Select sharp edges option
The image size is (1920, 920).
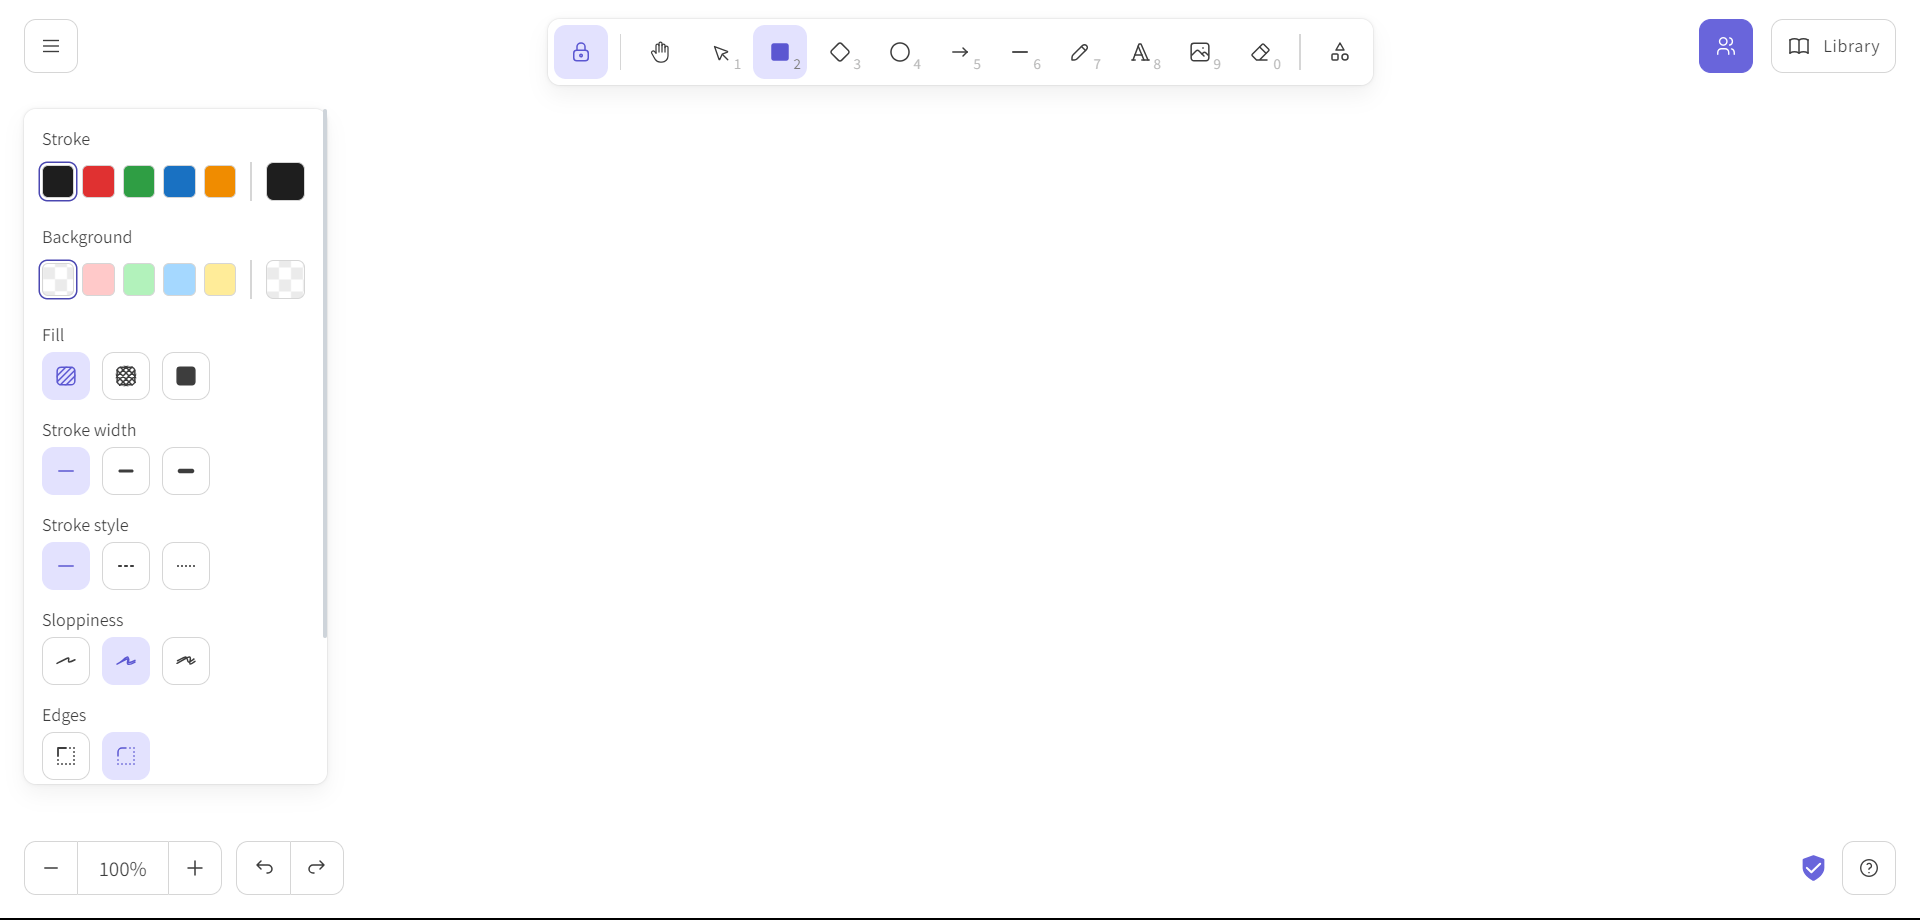[66, 756]
